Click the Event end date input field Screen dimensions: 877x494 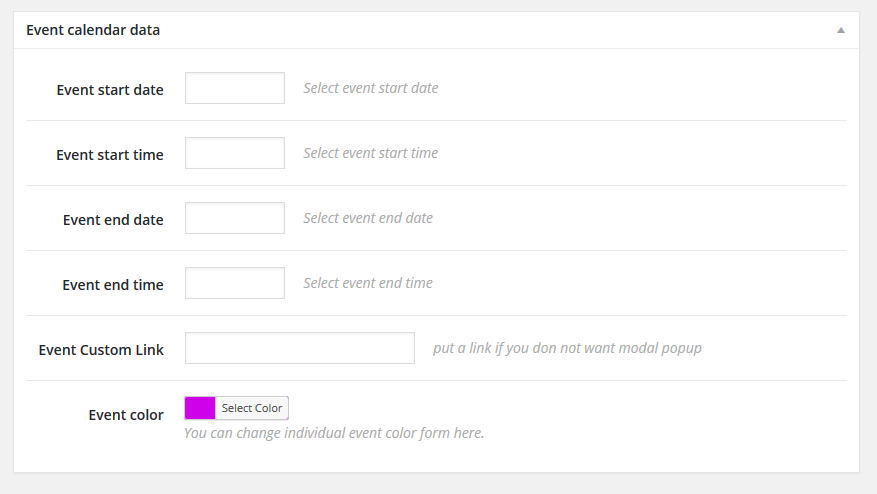click(235, 218)
